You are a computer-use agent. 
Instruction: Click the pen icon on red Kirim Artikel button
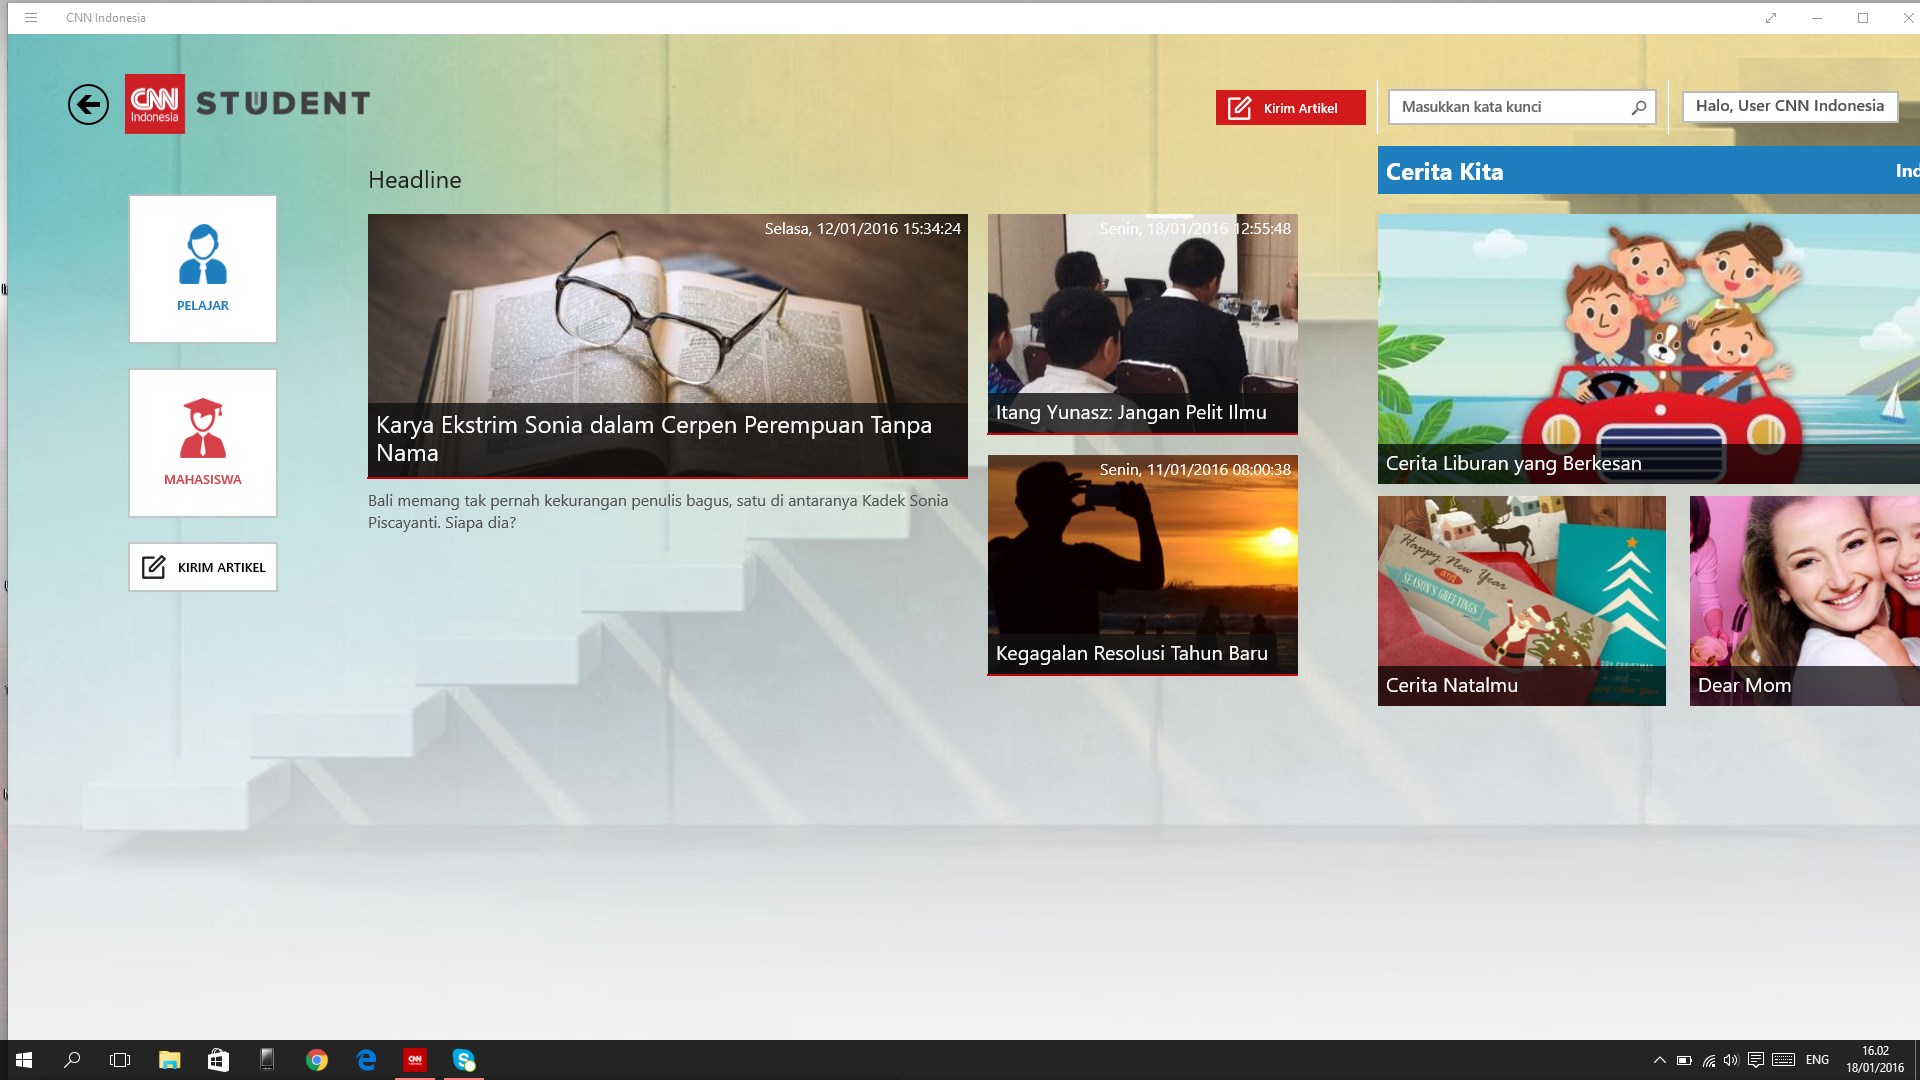tap(1241, 107)
